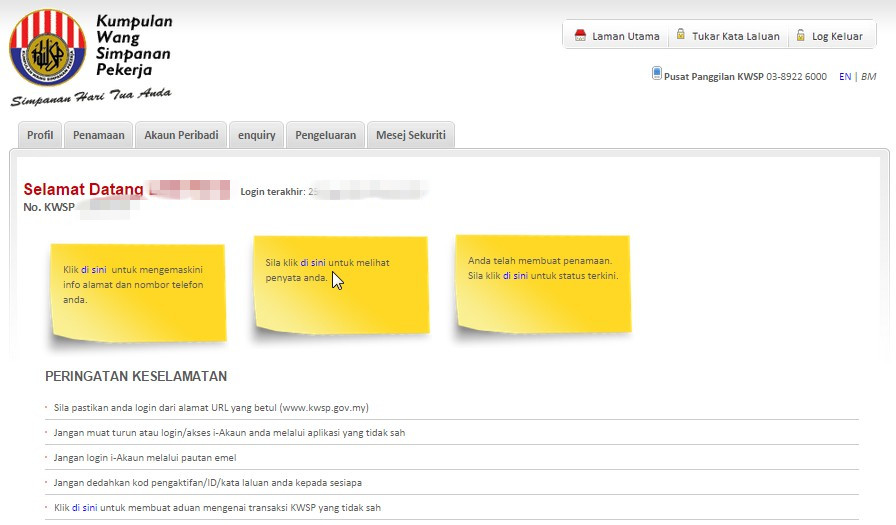Screen dimensions: 896x525
Task: Click the red house Laman Utama icon
Action: coord(580,35)
